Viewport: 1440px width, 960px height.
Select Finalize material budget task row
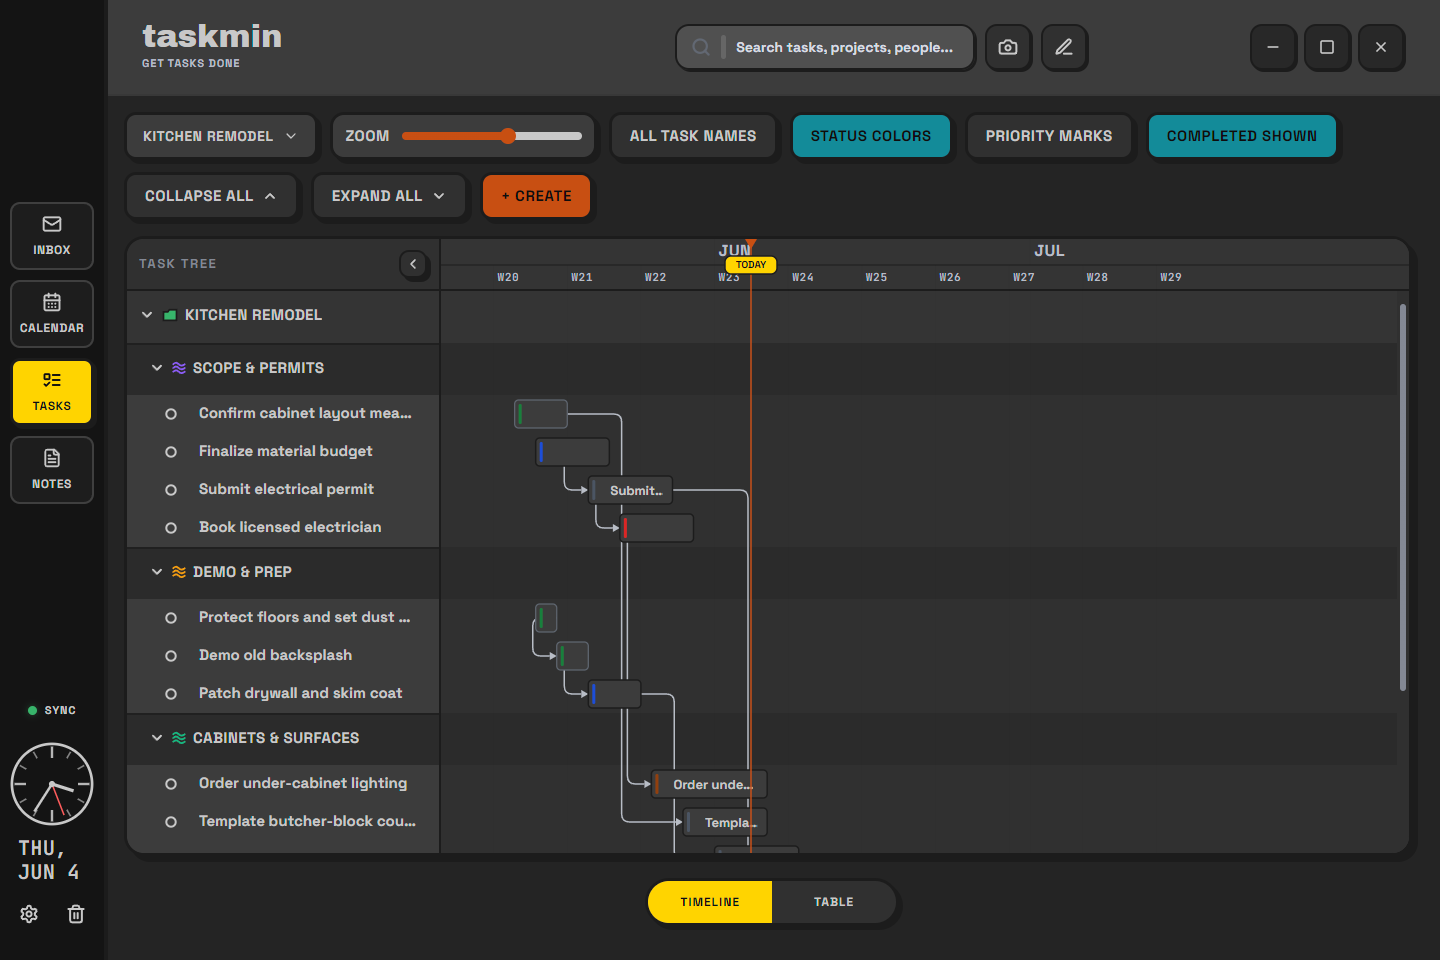point(283,452)
